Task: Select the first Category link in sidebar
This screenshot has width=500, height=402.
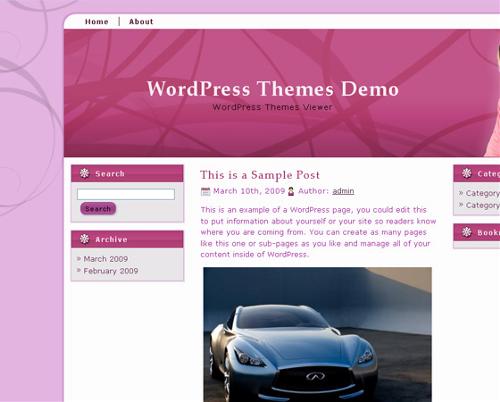Action: [482, 193]
